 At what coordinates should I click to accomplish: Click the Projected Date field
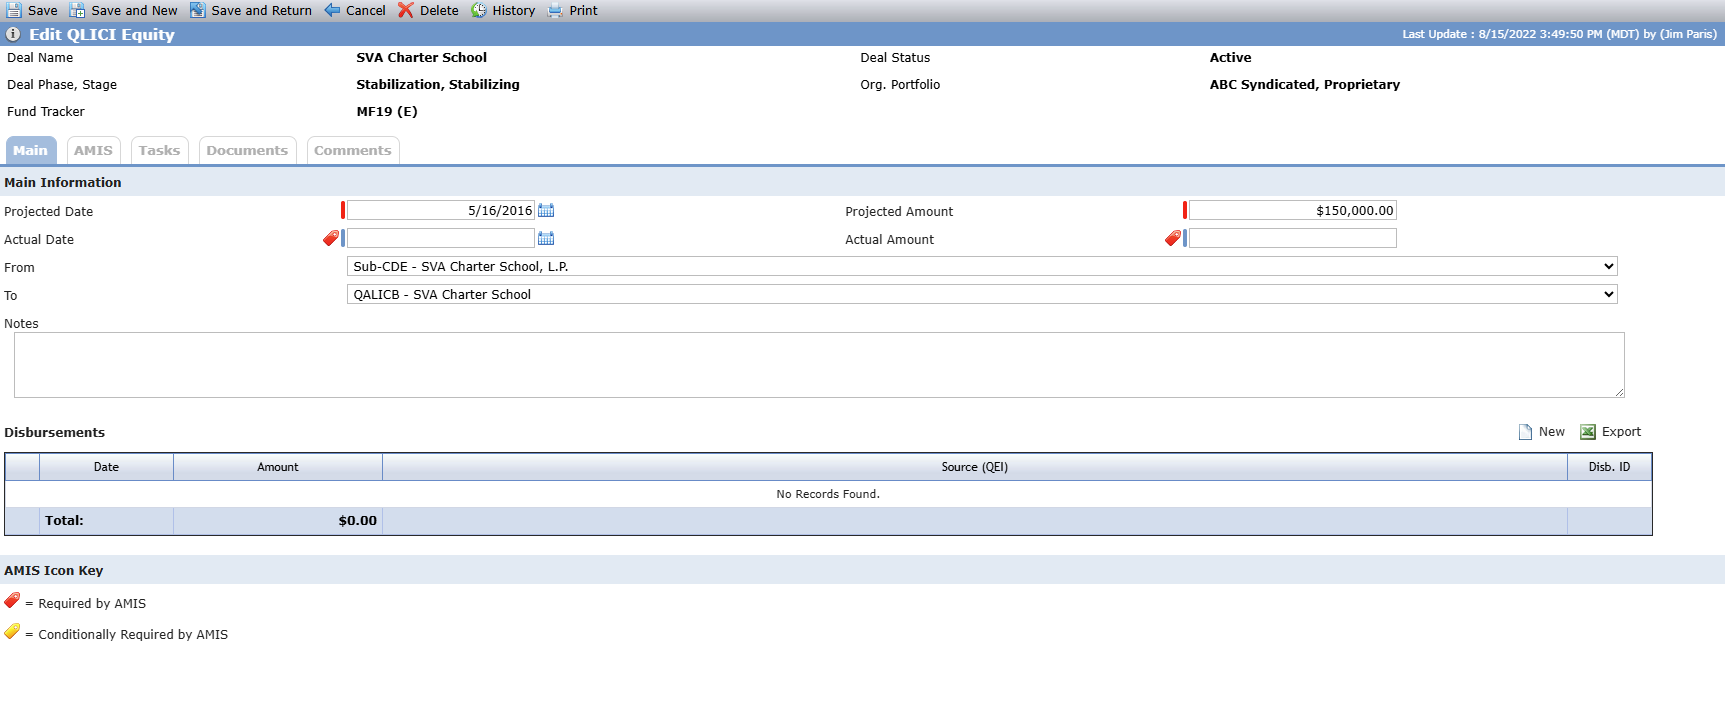coord(441,210)
